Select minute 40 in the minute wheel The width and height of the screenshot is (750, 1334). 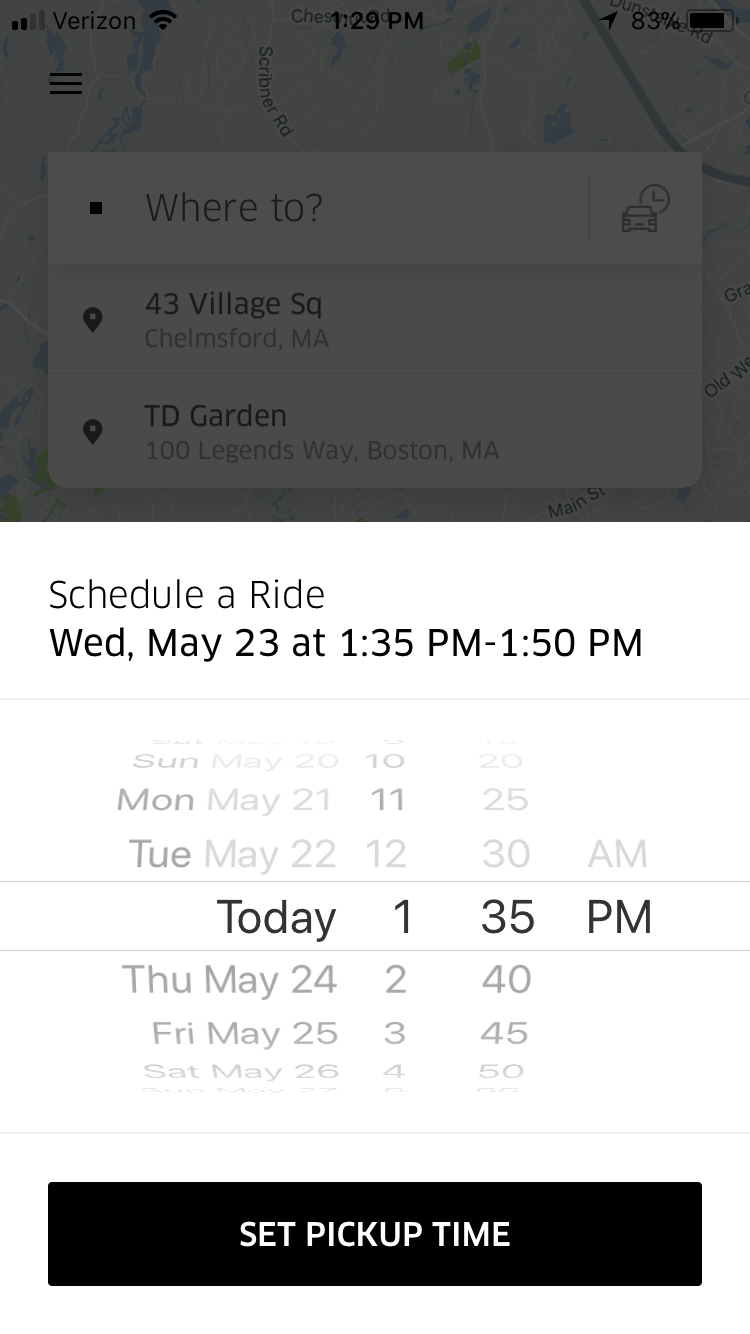click(506, 980)
